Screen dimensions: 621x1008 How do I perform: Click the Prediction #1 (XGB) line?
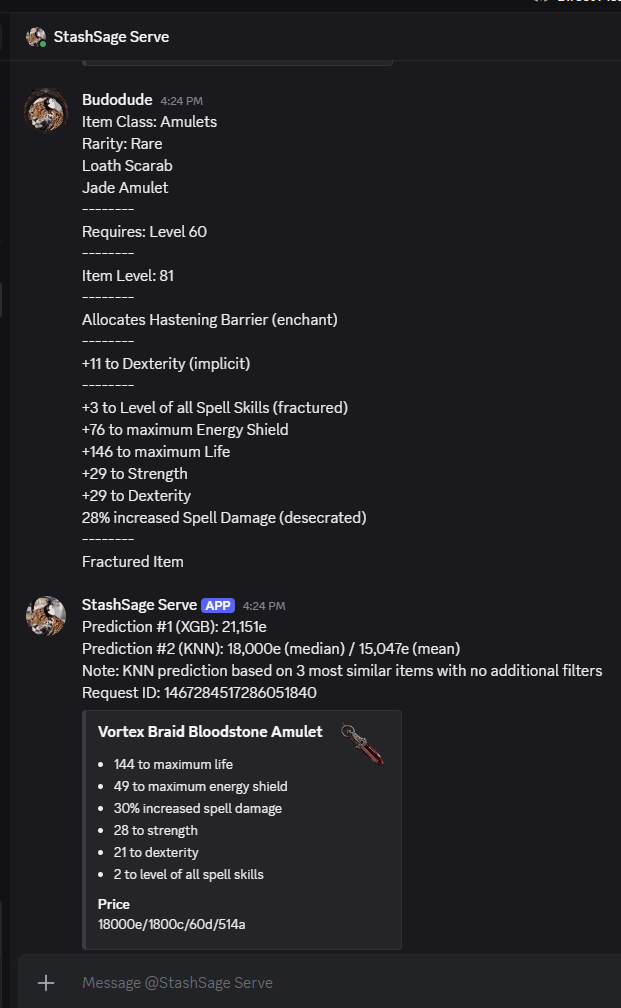174,627
